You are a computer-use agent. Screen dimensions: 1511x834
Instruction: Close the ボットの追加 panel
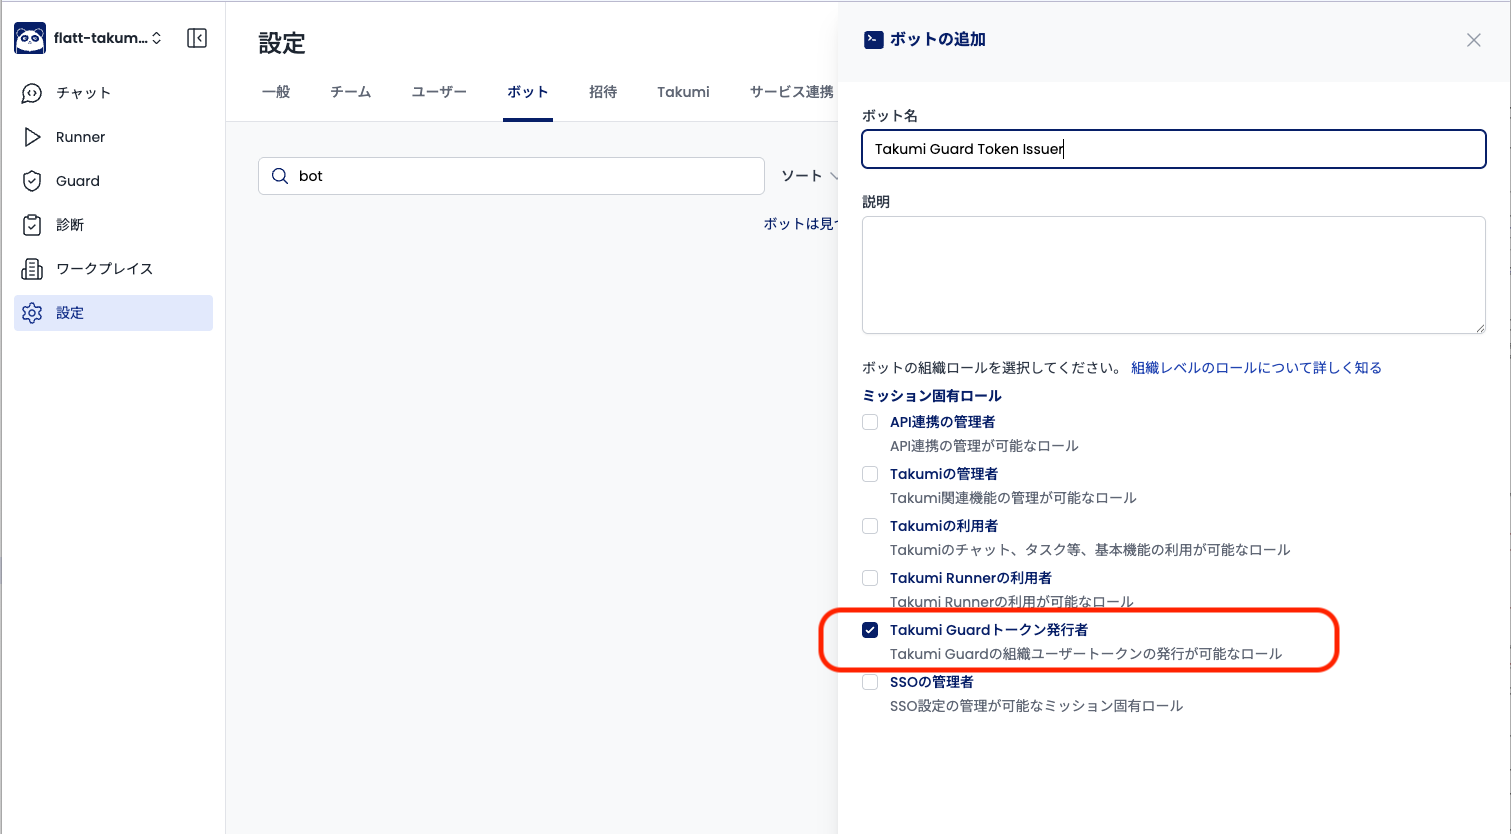(x=1473, y=40)
